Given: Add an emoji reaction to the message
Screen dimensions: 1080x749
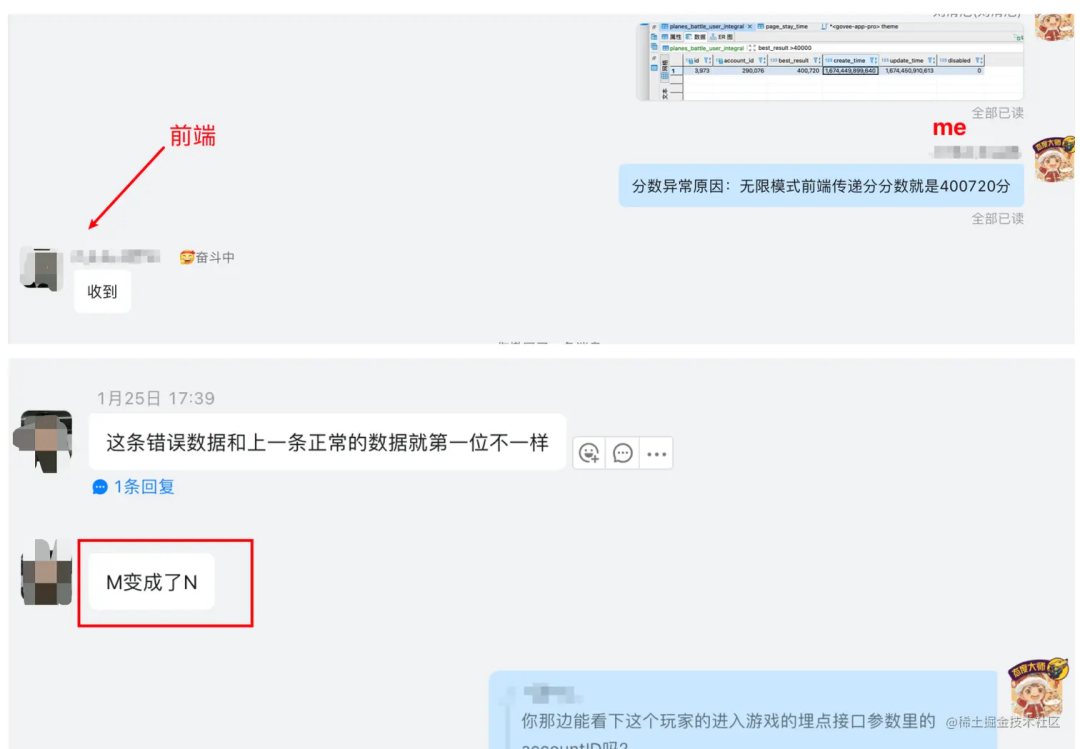Looking at the screenshot, I should (x=589, y=452).
